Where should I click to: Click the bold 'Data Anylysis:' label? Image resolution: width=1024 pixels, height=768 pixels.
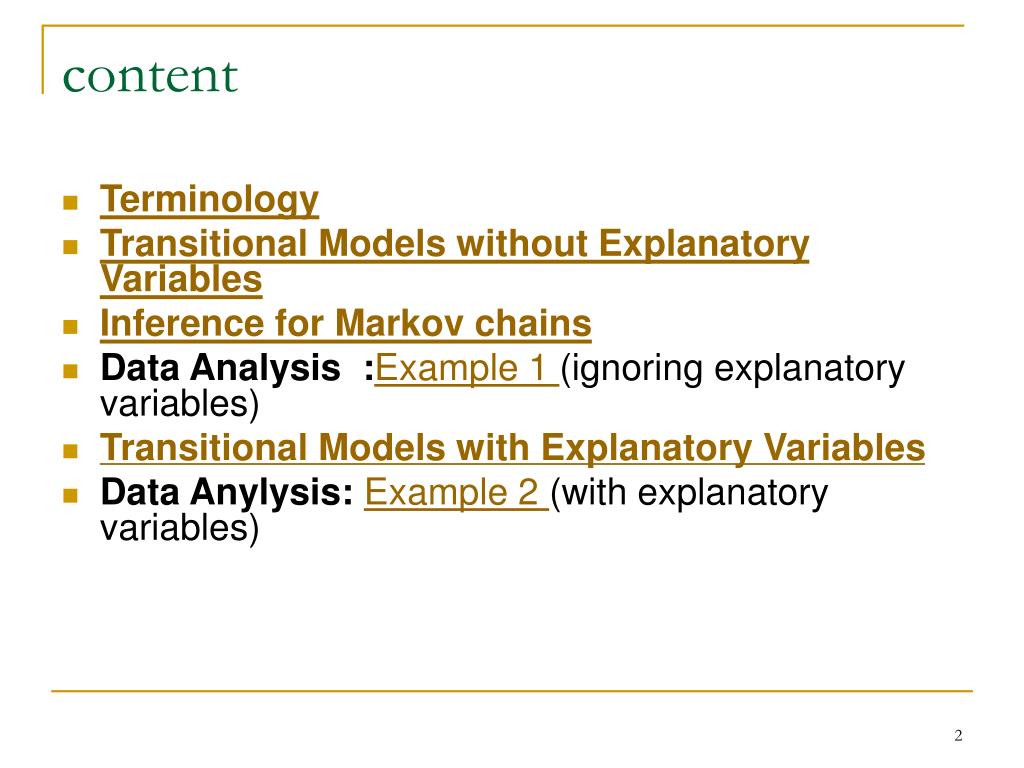(x=227, y=492)
